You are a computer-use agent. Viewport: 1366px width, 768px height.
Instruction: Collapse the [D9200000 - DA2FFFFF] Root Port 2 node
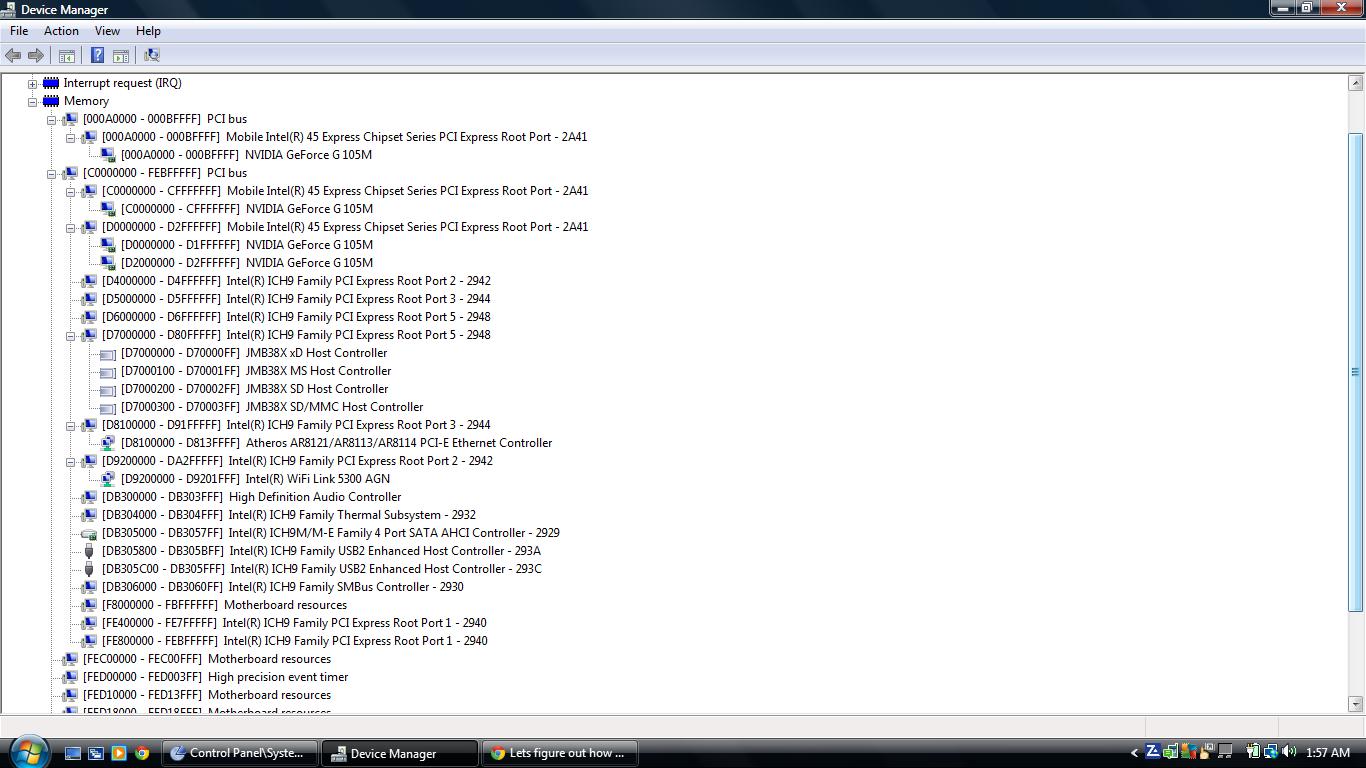70,461
